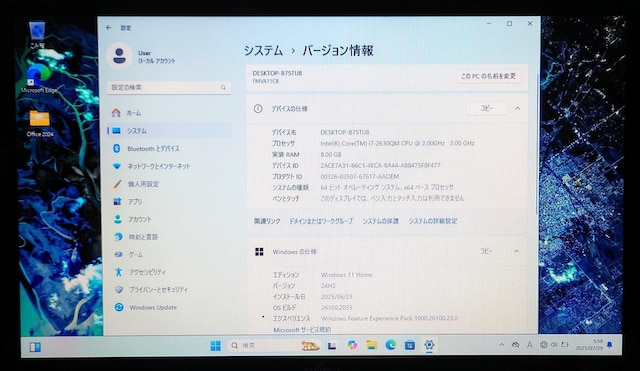
Task: Click the Windows logo in Windows の仕様 header
Action: [259, 252]
